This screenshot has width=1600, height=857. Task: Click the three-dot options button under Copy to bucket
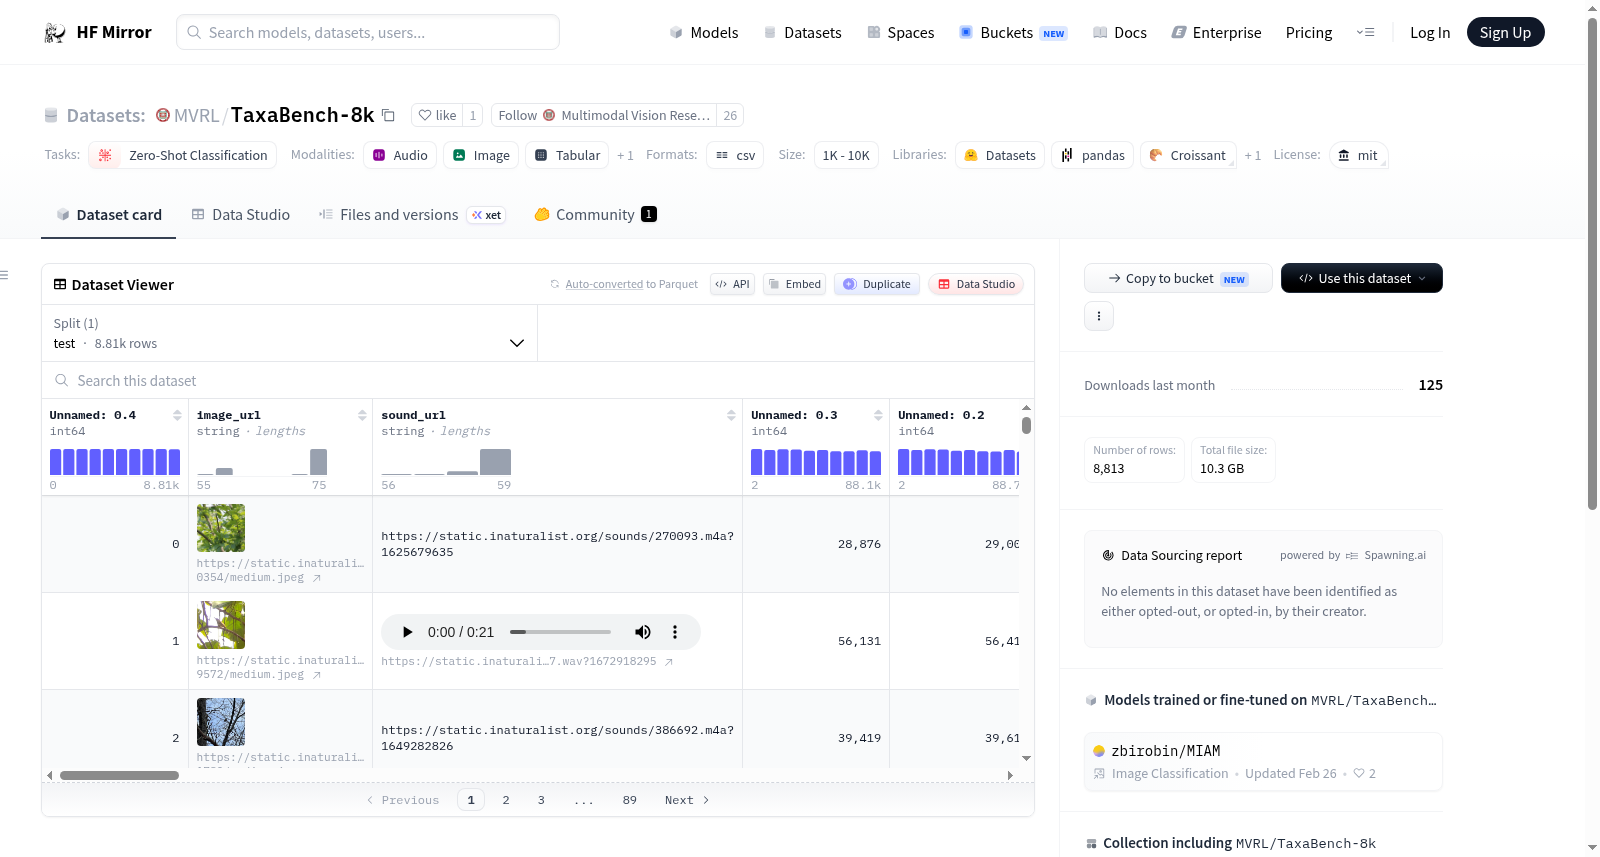pyautogui.click(x=1099, y=316)
